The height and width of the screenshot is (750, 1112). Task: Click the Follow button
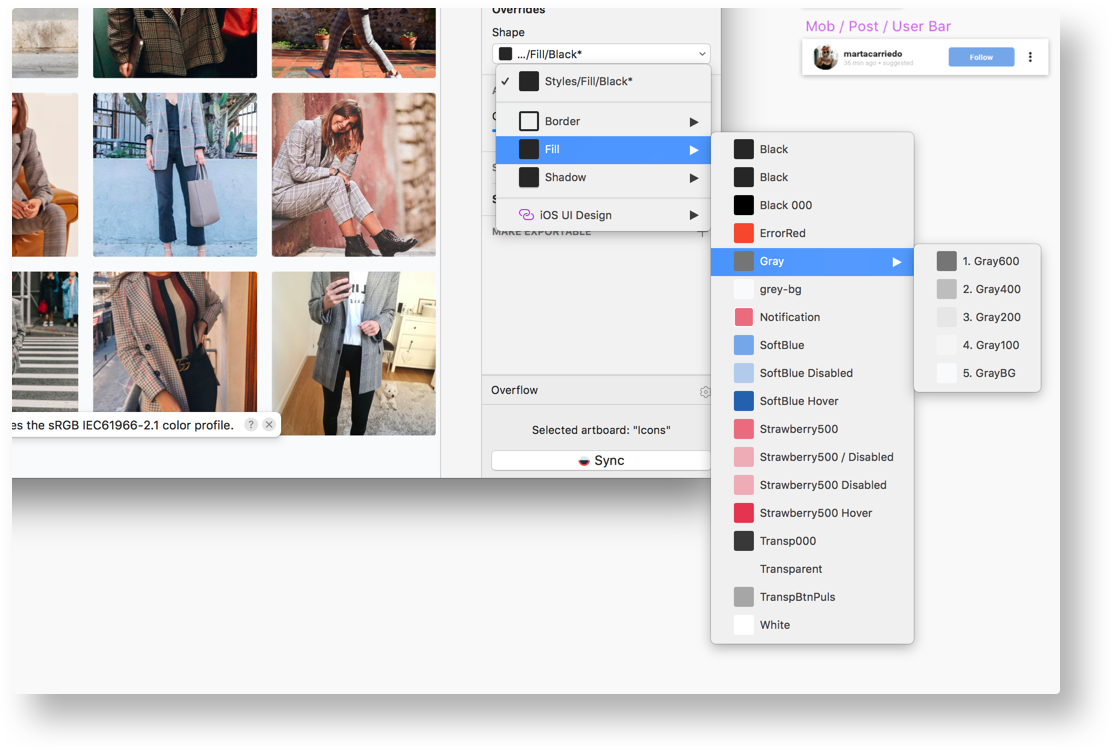981,57
